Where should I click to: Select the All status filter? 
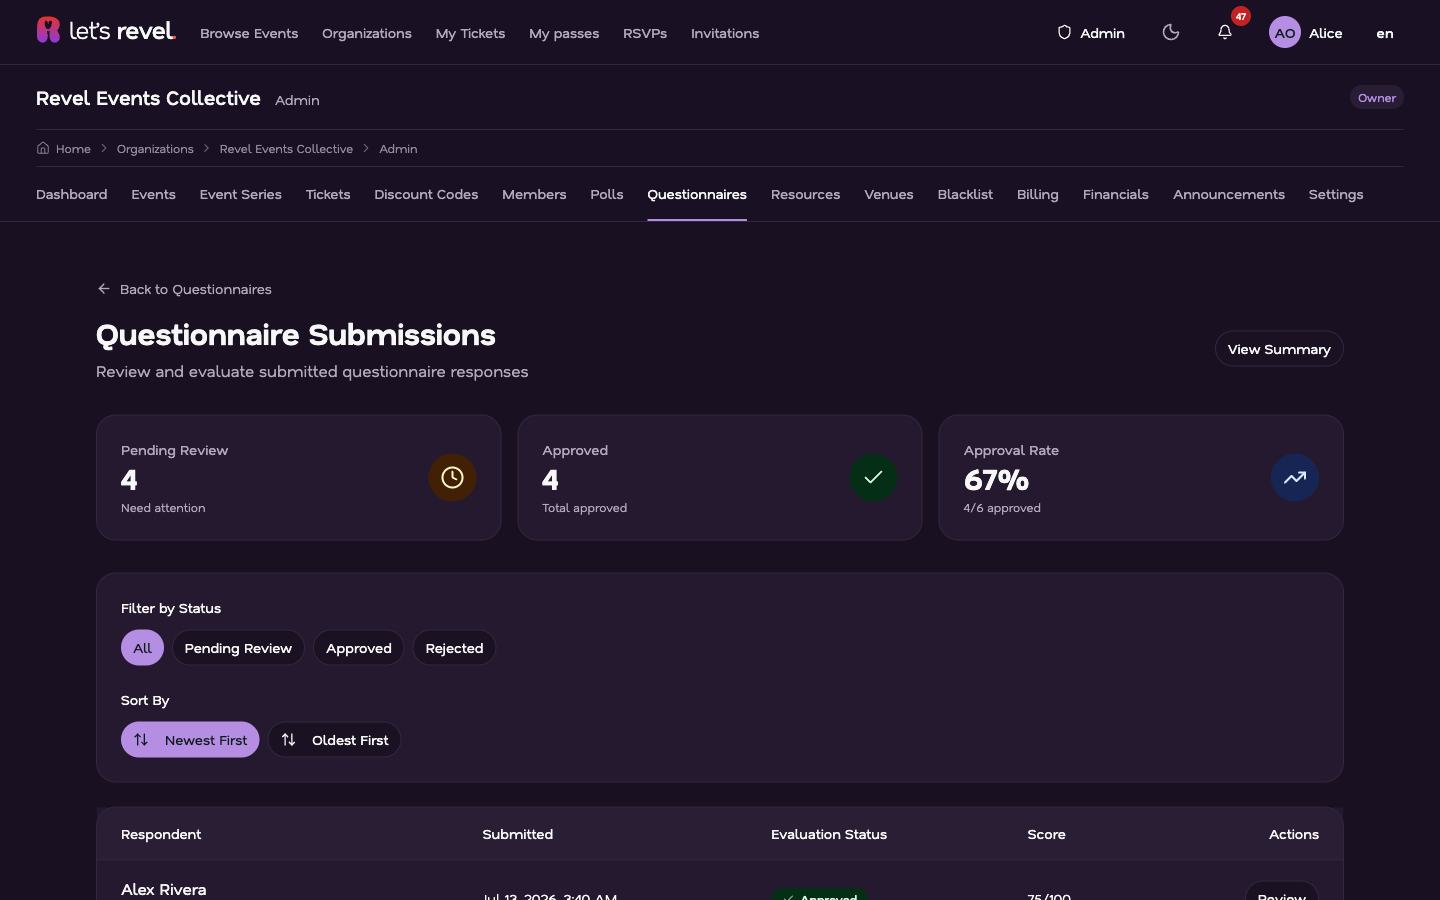[x=142, y=648]
